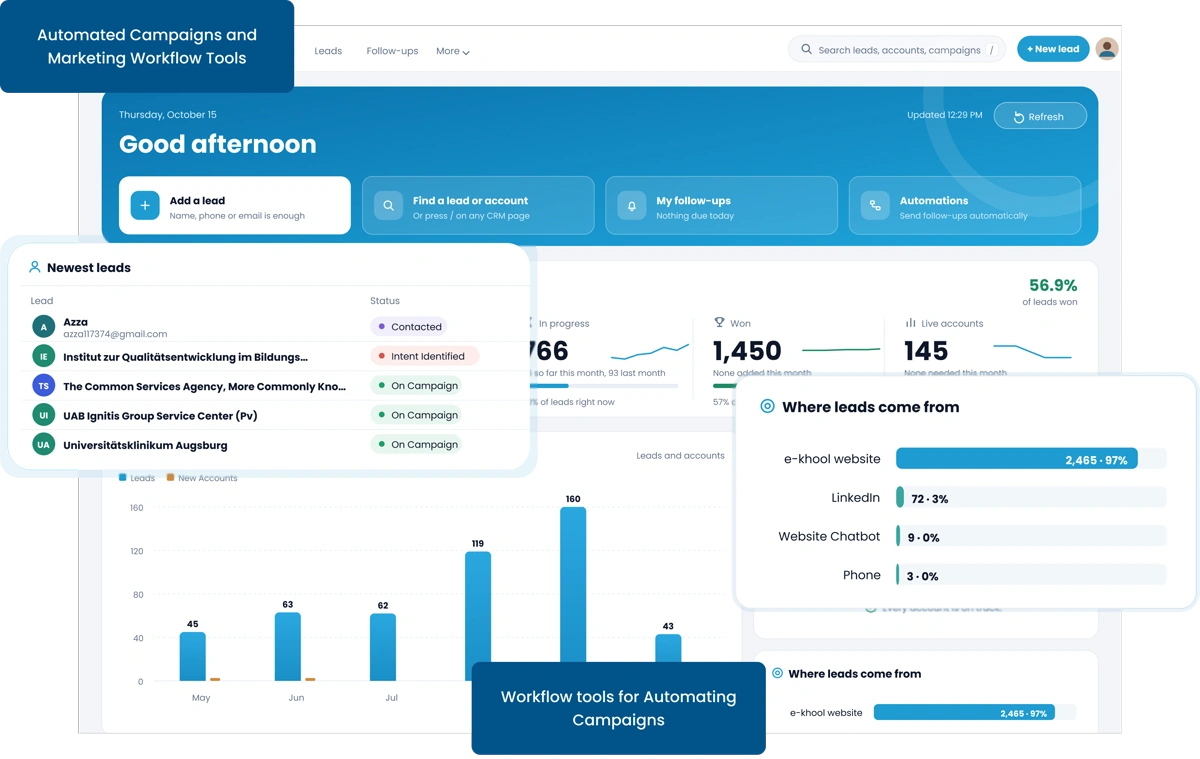The image size is (1200, 759).
Task: Click the Contacted status badge for Azza
Action: 409,326
